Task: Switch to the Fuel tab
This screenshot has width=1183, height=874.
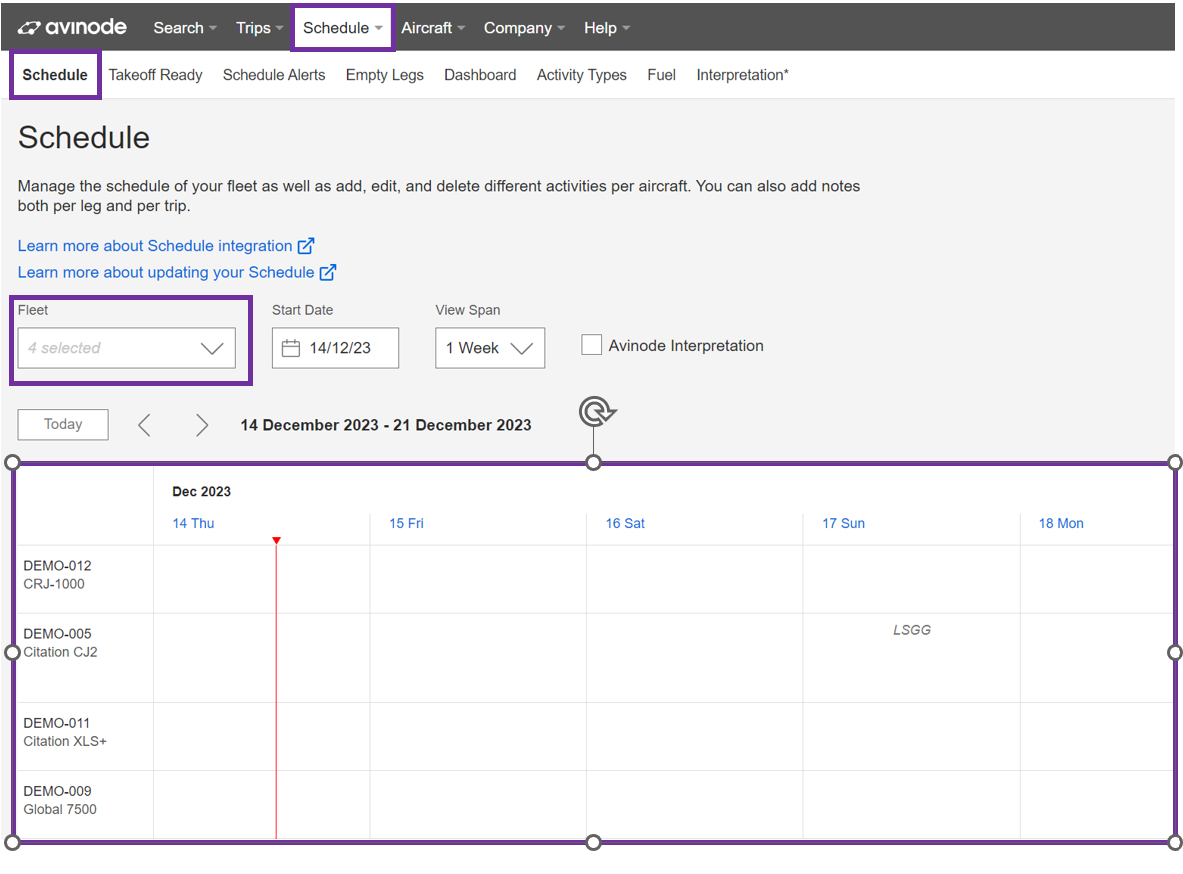Action: pos(662,75)
